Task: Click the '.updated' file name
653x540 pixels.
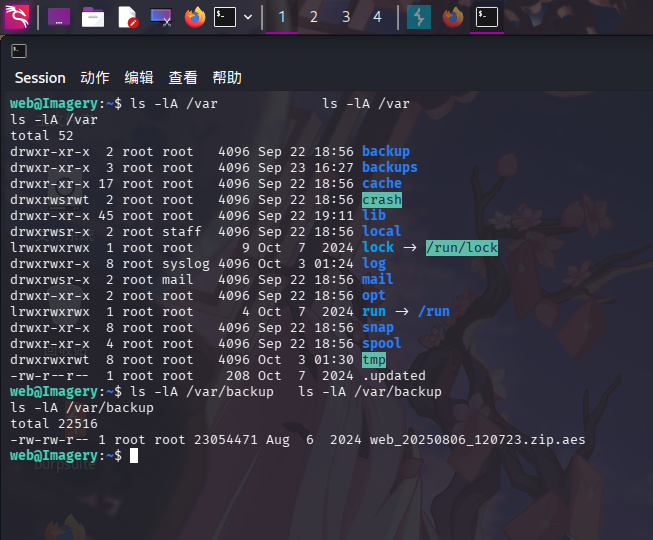Action: (394, 376)
